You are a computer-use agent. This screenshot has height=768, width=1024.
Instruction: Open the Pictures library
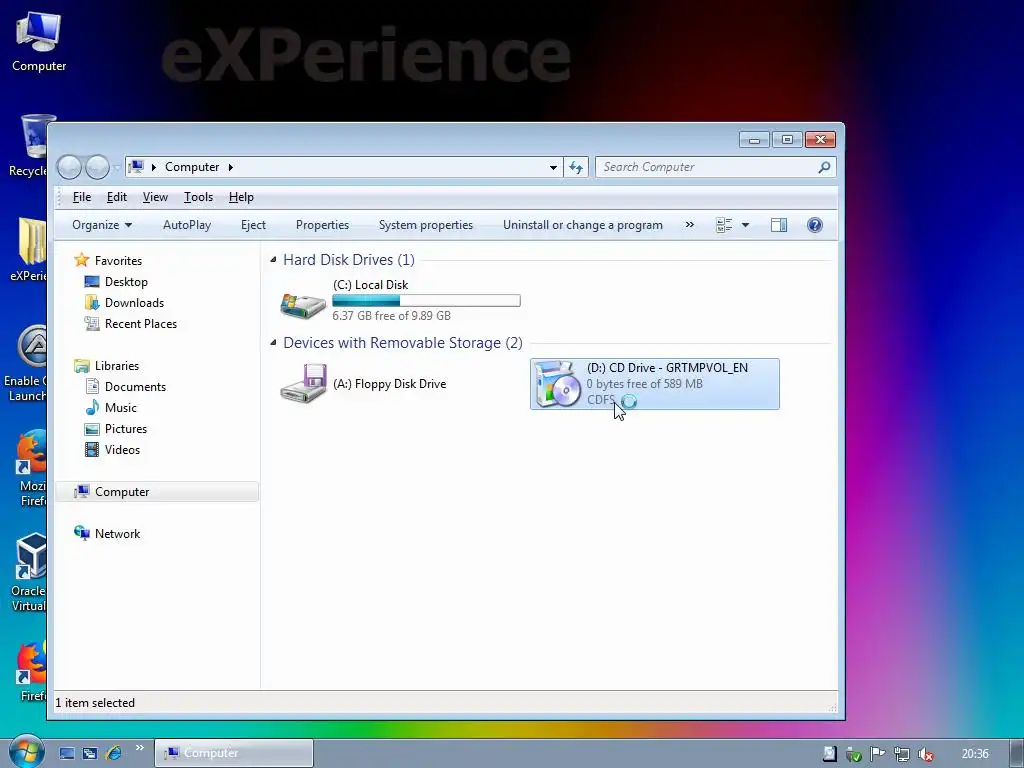pyautogui.click(x=125, y=428)
